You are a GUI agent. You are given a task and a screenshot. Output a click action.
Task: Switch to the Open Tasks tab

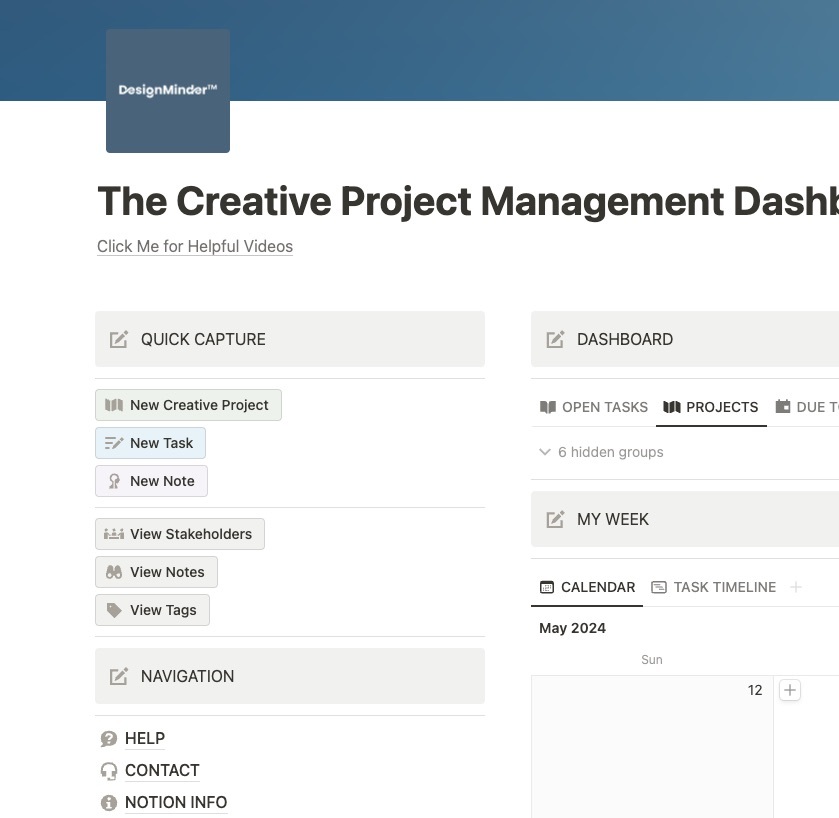point(594,407)
